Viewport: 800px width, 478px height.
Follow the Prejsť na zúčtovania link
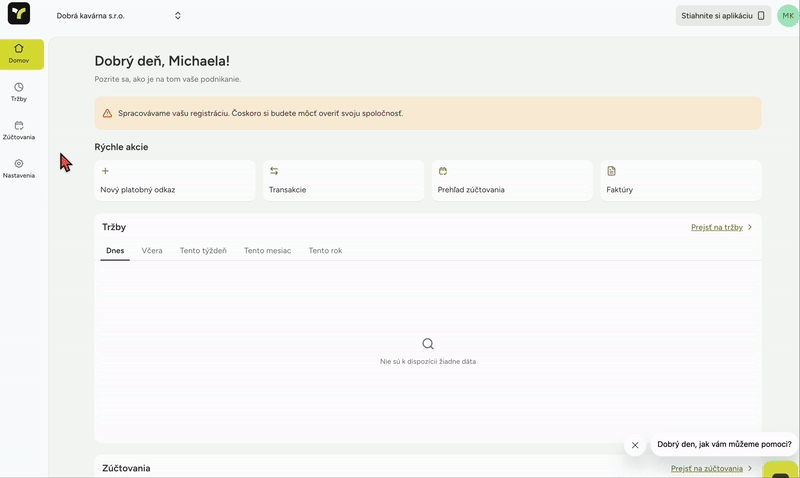click(707, 468)
